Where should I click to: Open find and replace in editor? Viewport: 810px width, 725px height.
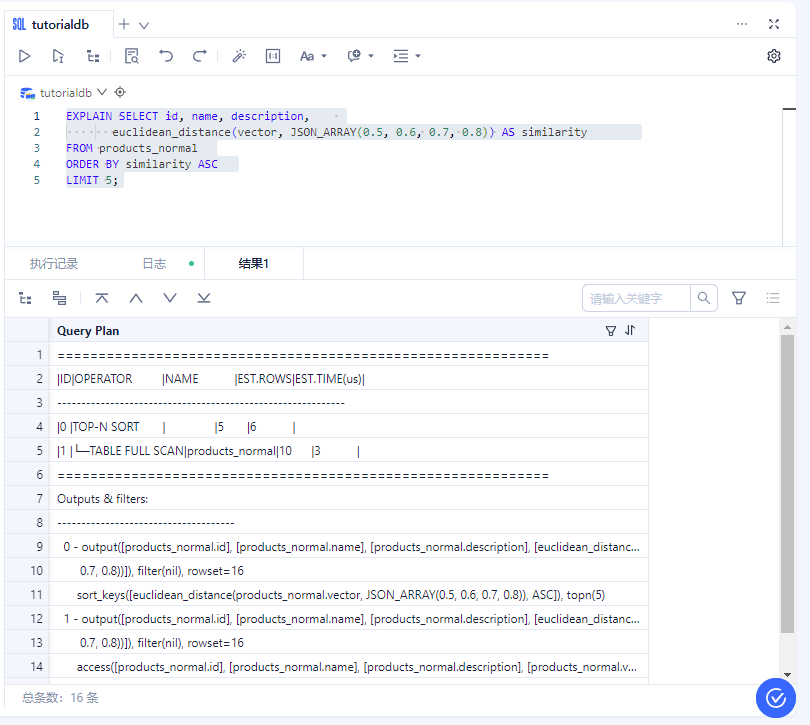132,56
